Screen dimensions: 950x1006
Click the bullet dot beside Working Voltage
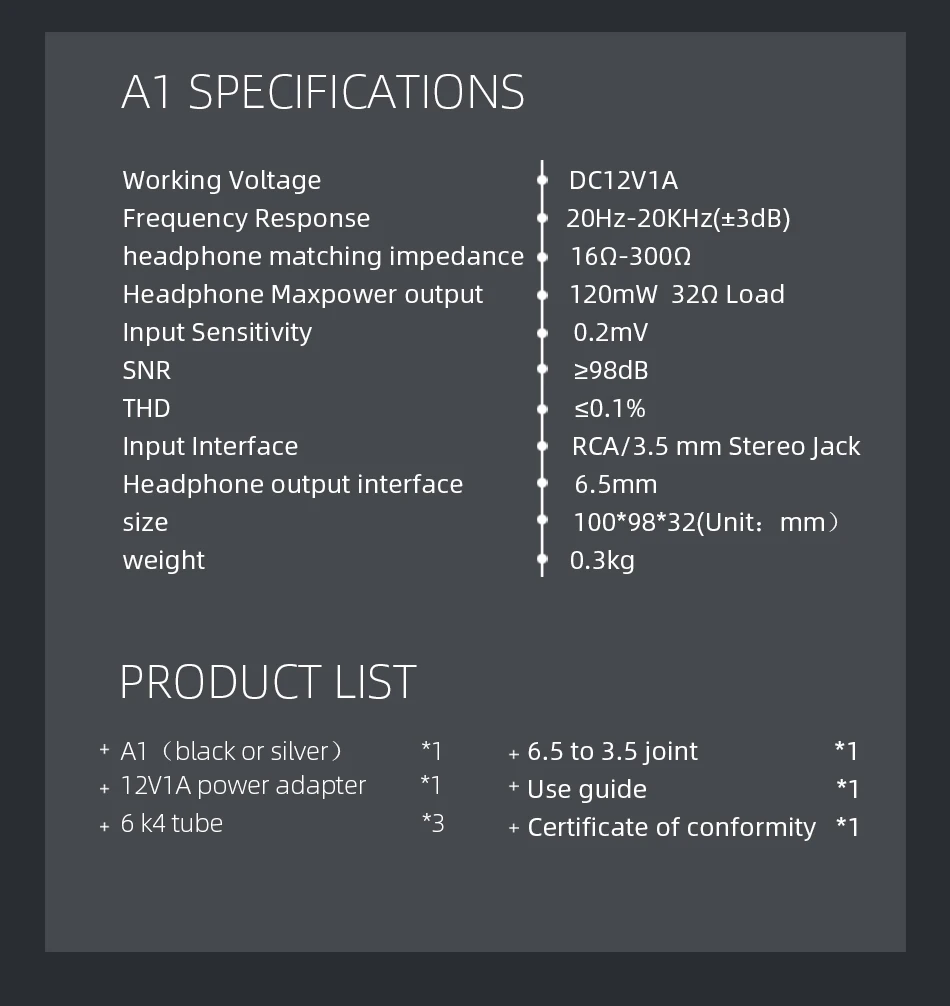click(x=543, y=180)
